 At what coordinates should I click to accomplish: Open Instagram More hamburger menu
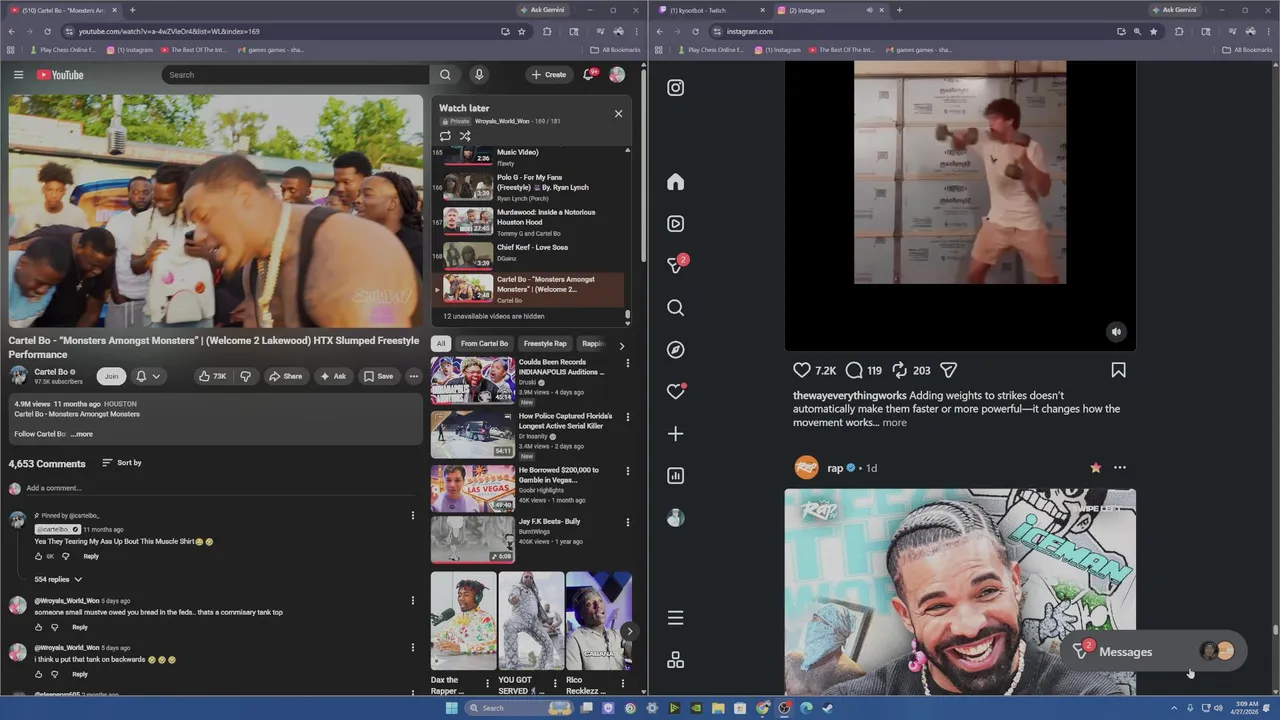[x=676, y=618]
